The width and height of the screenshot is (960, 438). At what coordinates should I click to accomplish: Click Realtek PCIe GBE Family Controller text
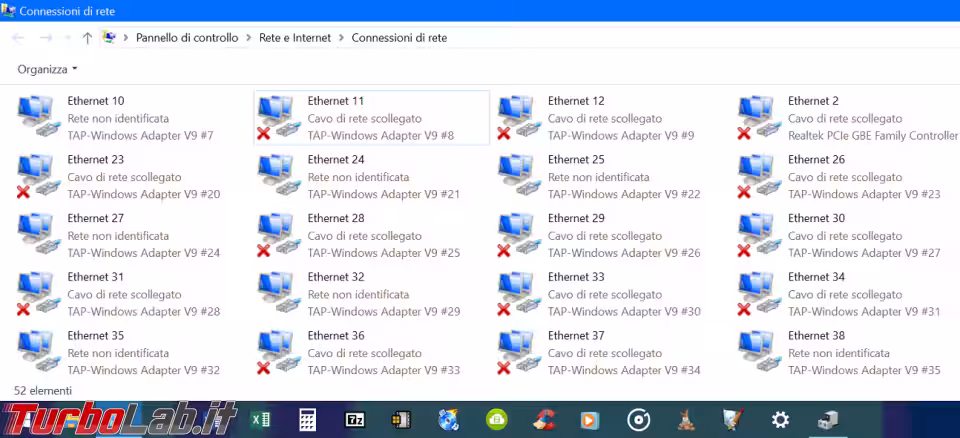point(873,135)
